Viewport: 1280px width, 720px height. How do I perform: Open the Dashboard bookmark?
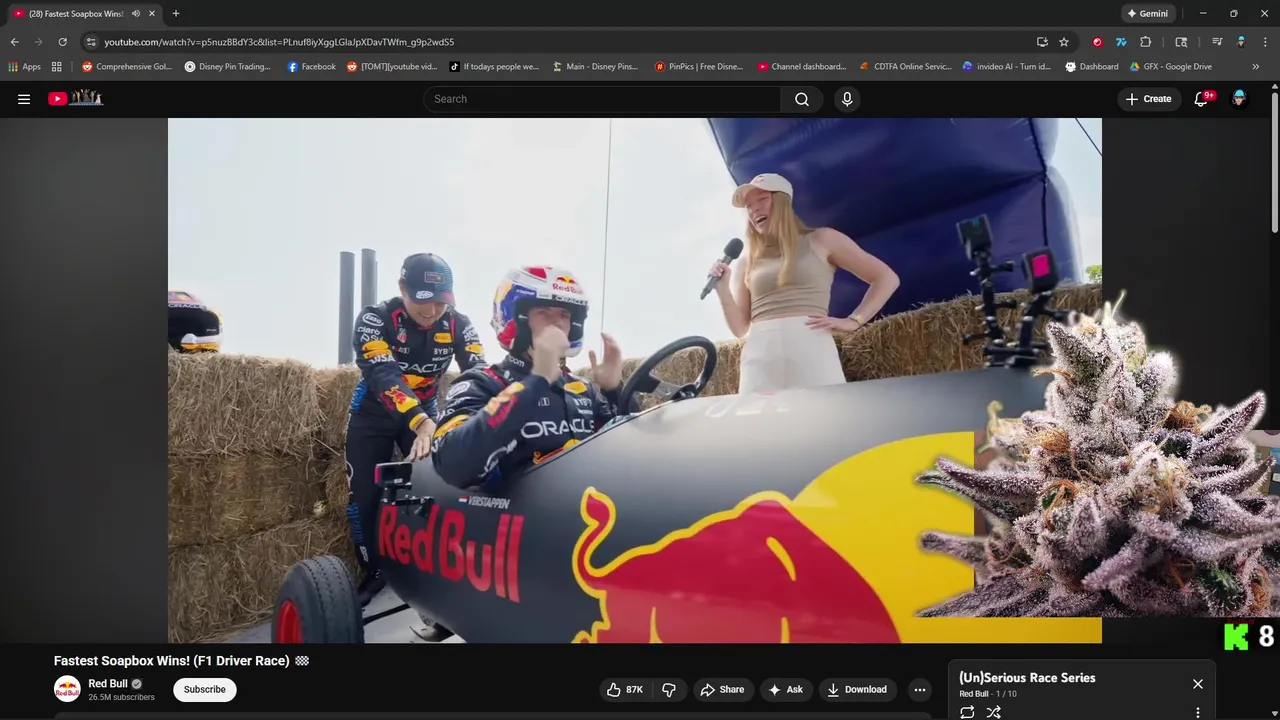click(x=1092, y=67)
